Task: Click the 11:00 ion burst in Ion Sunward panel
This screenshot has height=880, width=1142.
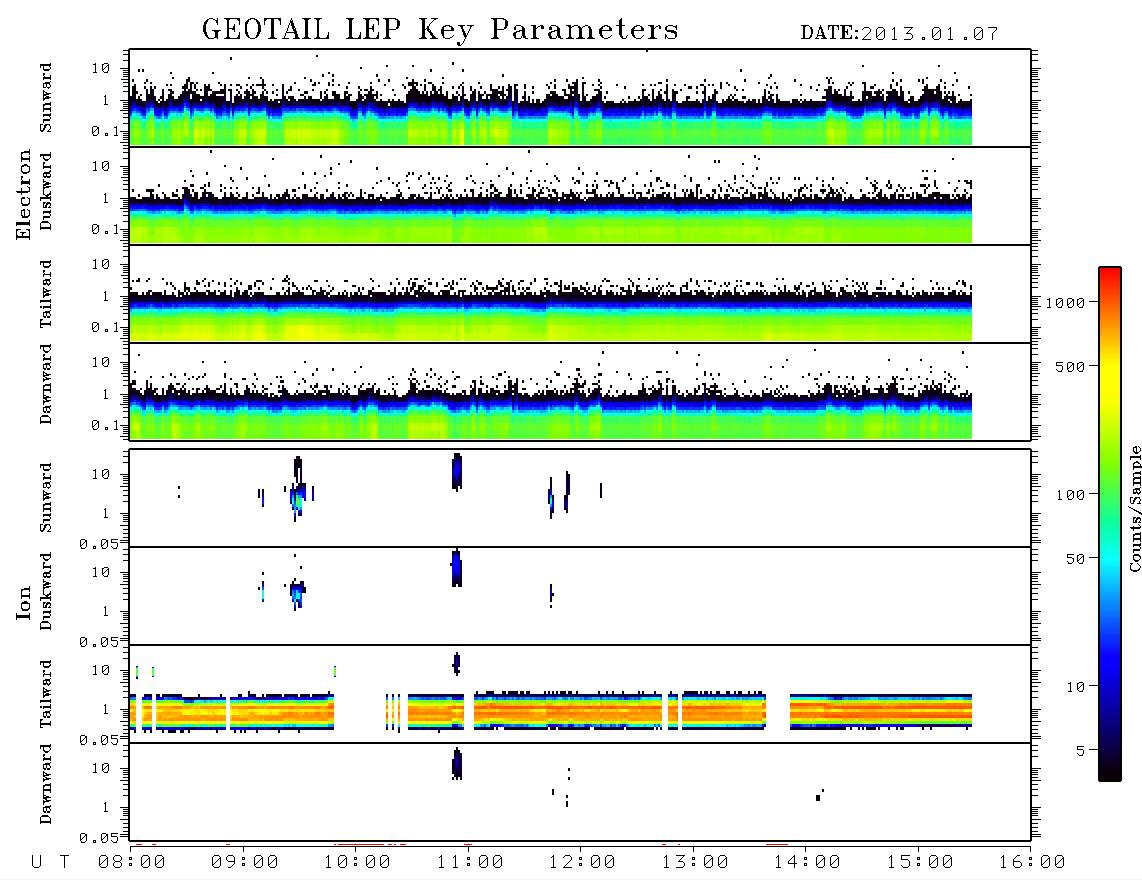Action: (x=457, y=472)
